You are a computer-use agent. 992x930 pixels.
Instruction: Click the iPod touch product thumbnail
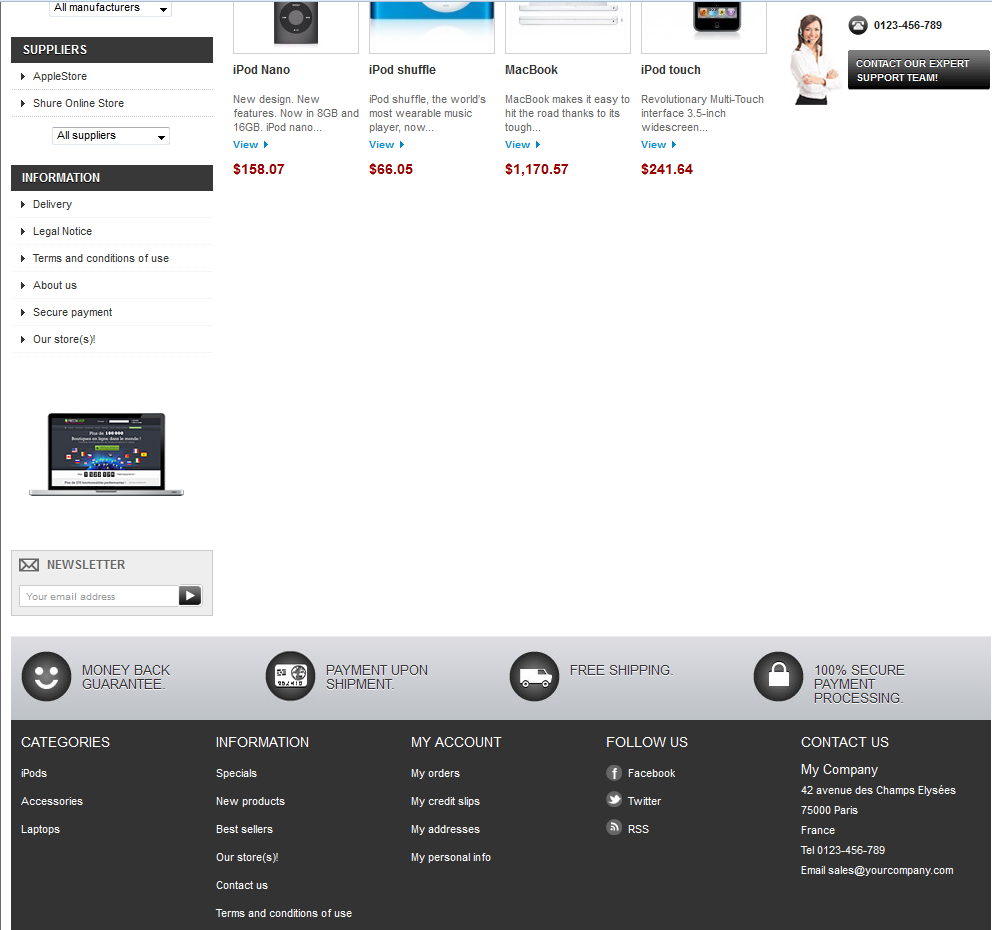pos(704,27)
